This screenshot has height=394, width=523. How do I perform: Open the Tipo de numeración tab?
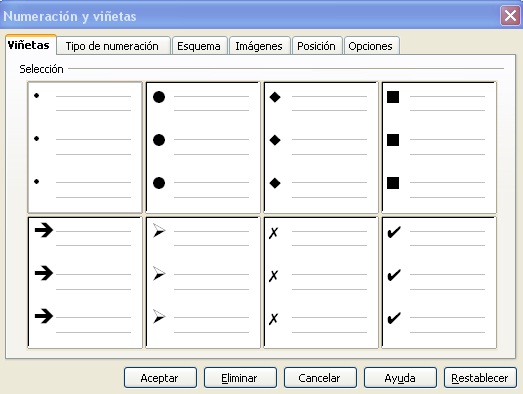click(113, 46)
